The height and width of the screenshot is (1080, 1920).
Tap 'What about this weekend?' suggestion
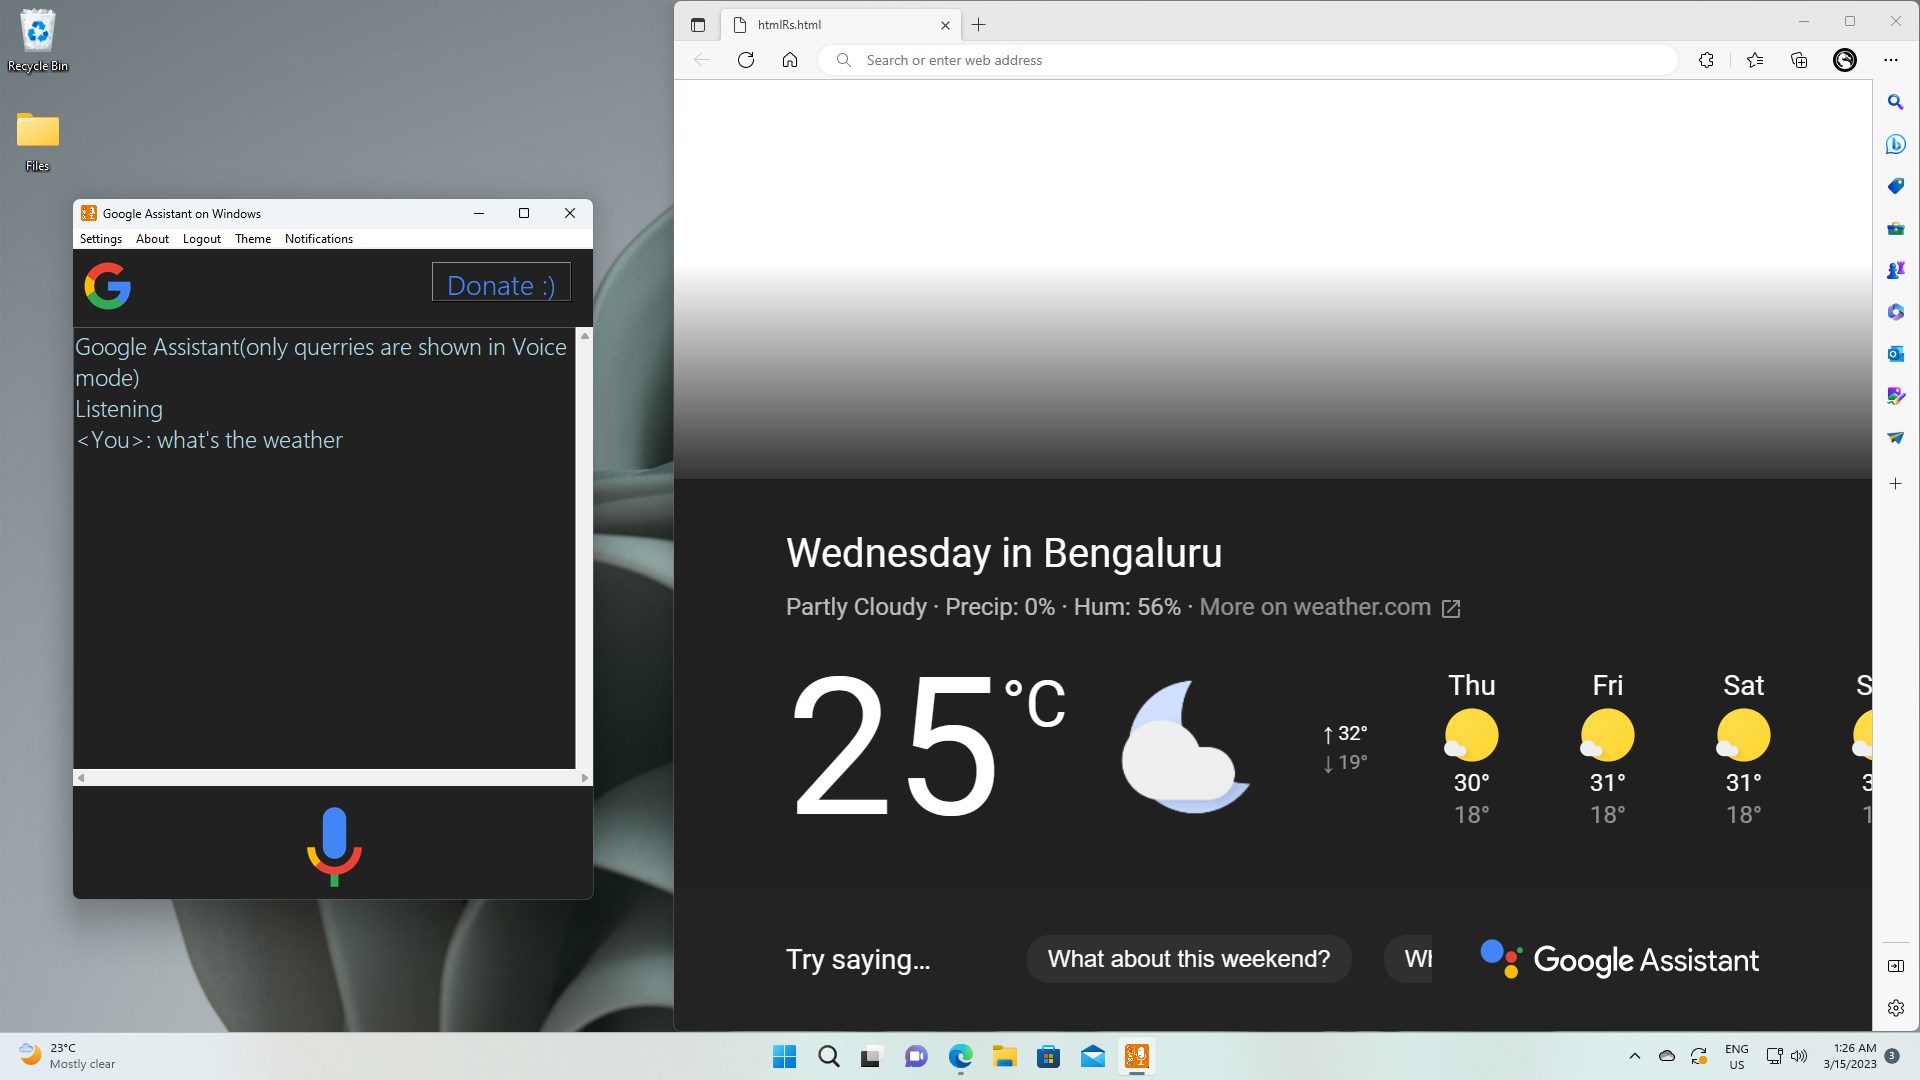1188,959
